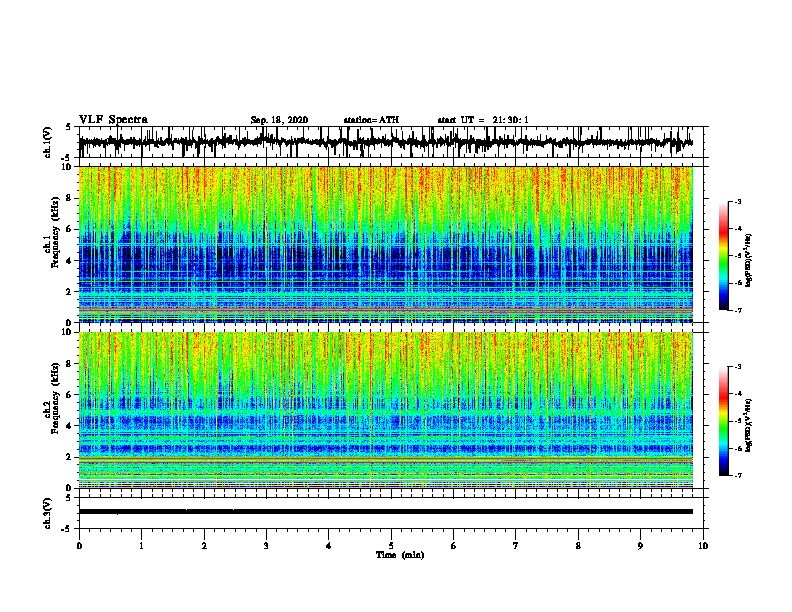The width and height of the screenshot is (792, 612).
Task: Click the ch.2 spectrogram color scale bar
Action: pyautogui.click(x=724, y=421)
